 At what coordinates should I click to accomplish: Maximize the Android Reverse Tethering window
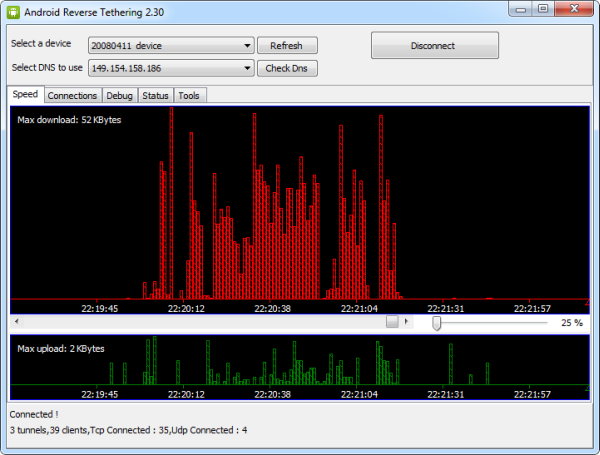click(543, 9)
